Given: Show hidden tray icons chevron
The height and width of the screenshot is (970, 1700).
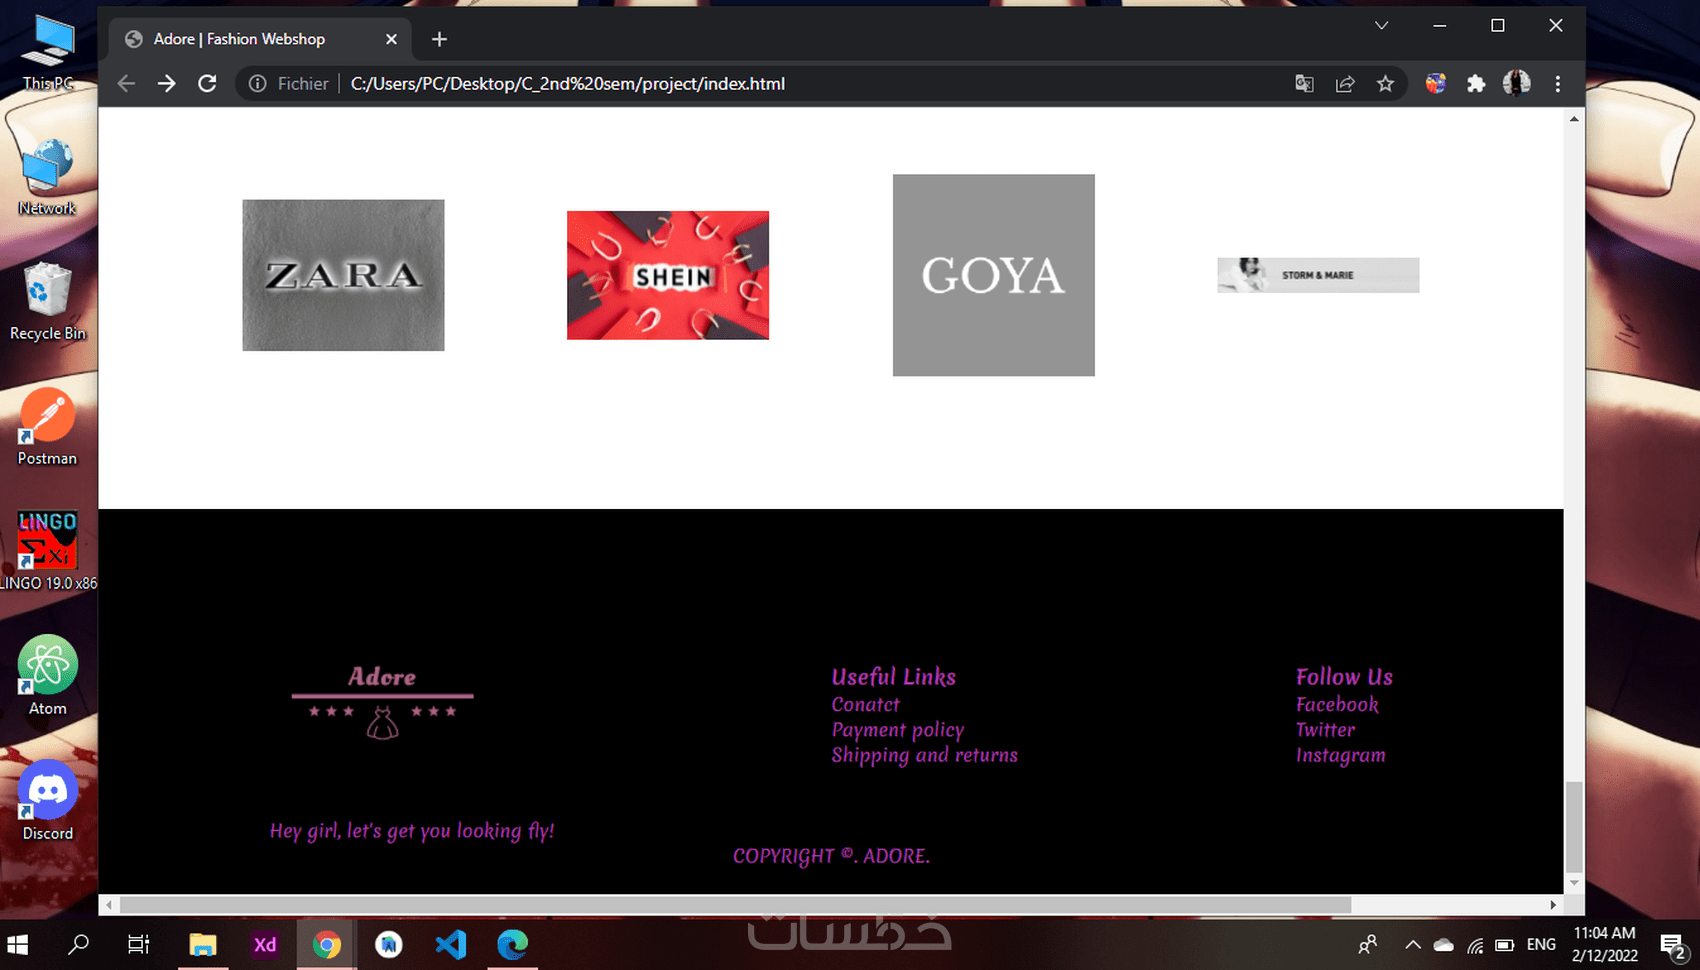Looking at the screenshot, I should [x=1412, y=945].
